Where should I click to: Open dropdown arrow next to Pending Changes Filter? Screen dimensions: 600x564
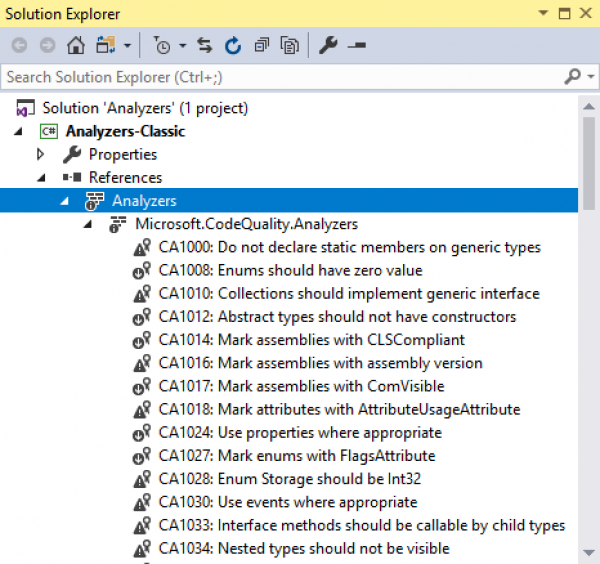pyautogui.click(x=183, y=46)
